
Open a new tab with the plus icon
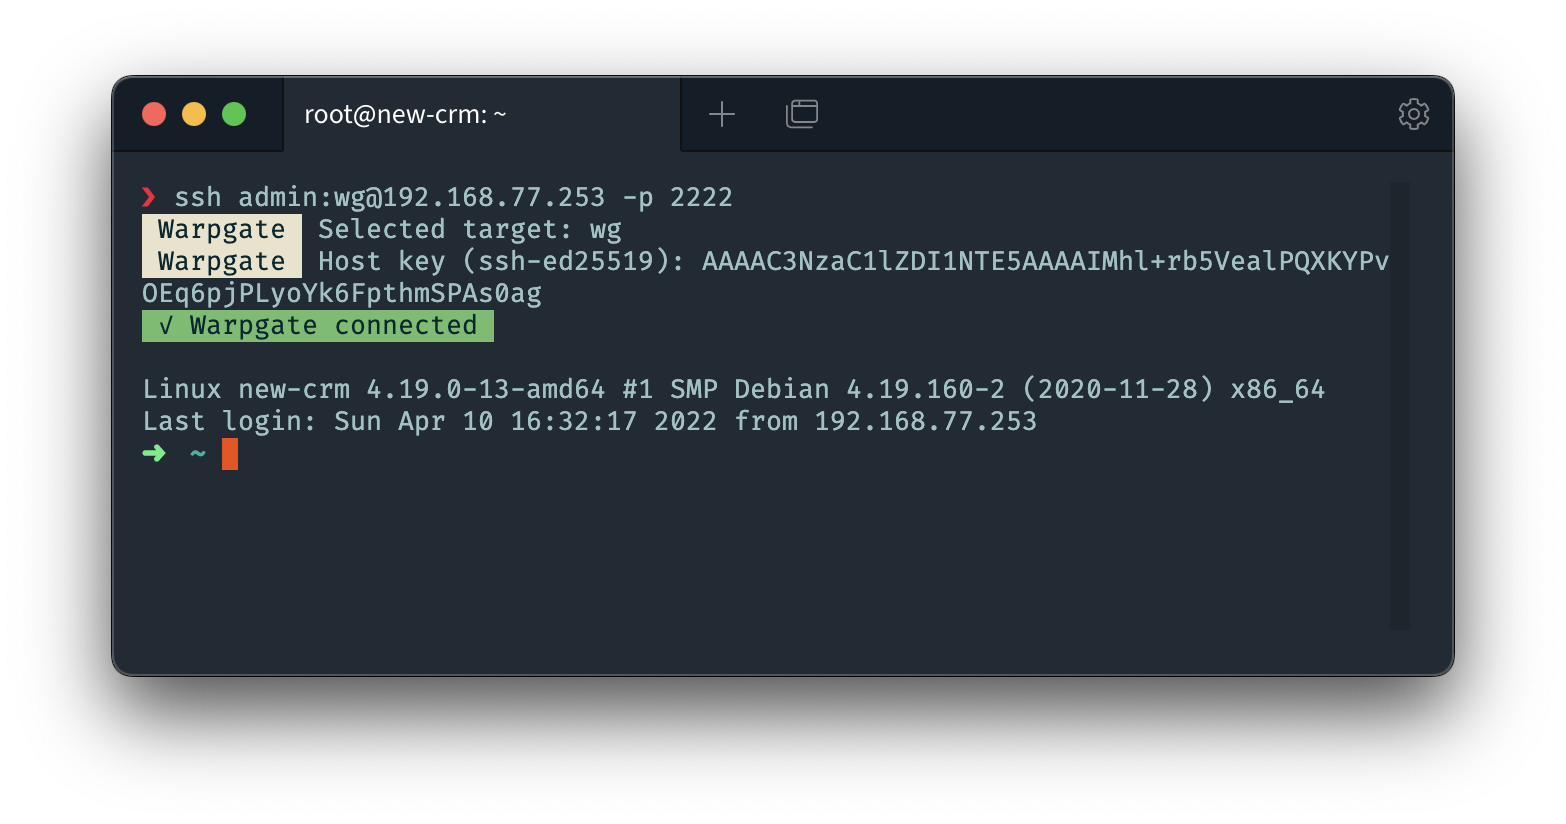[x=721, y=115]
